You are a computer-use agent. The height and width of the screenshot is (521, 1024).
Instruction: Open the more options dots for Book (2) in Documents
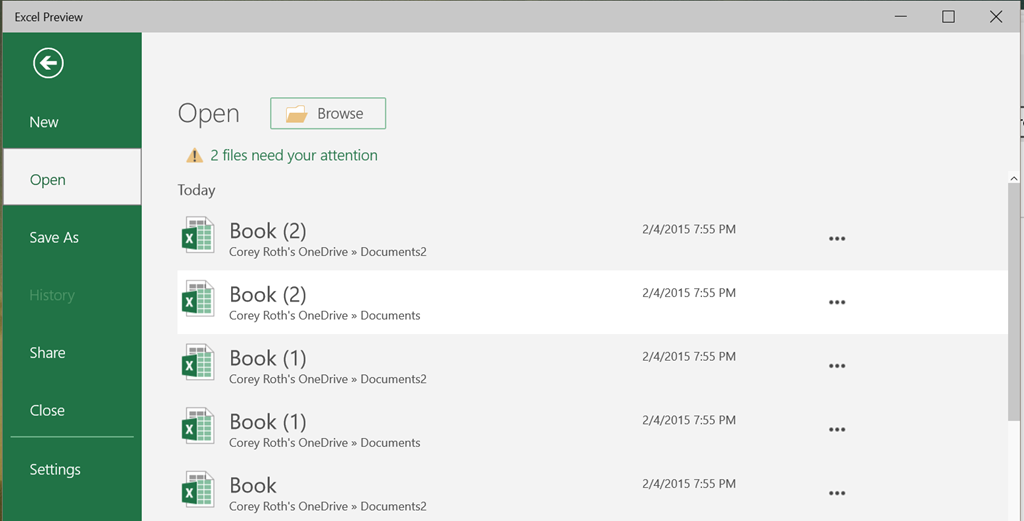[837, 302]
